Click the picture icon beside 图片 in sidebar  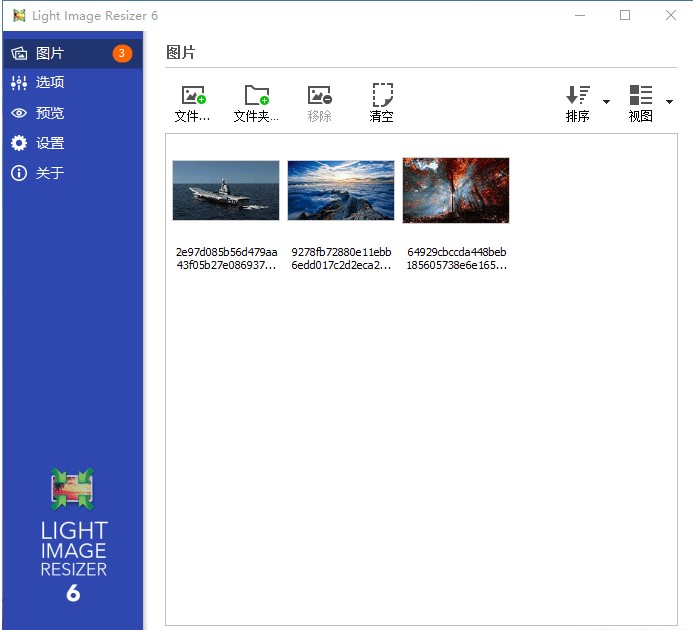point(19,53)
